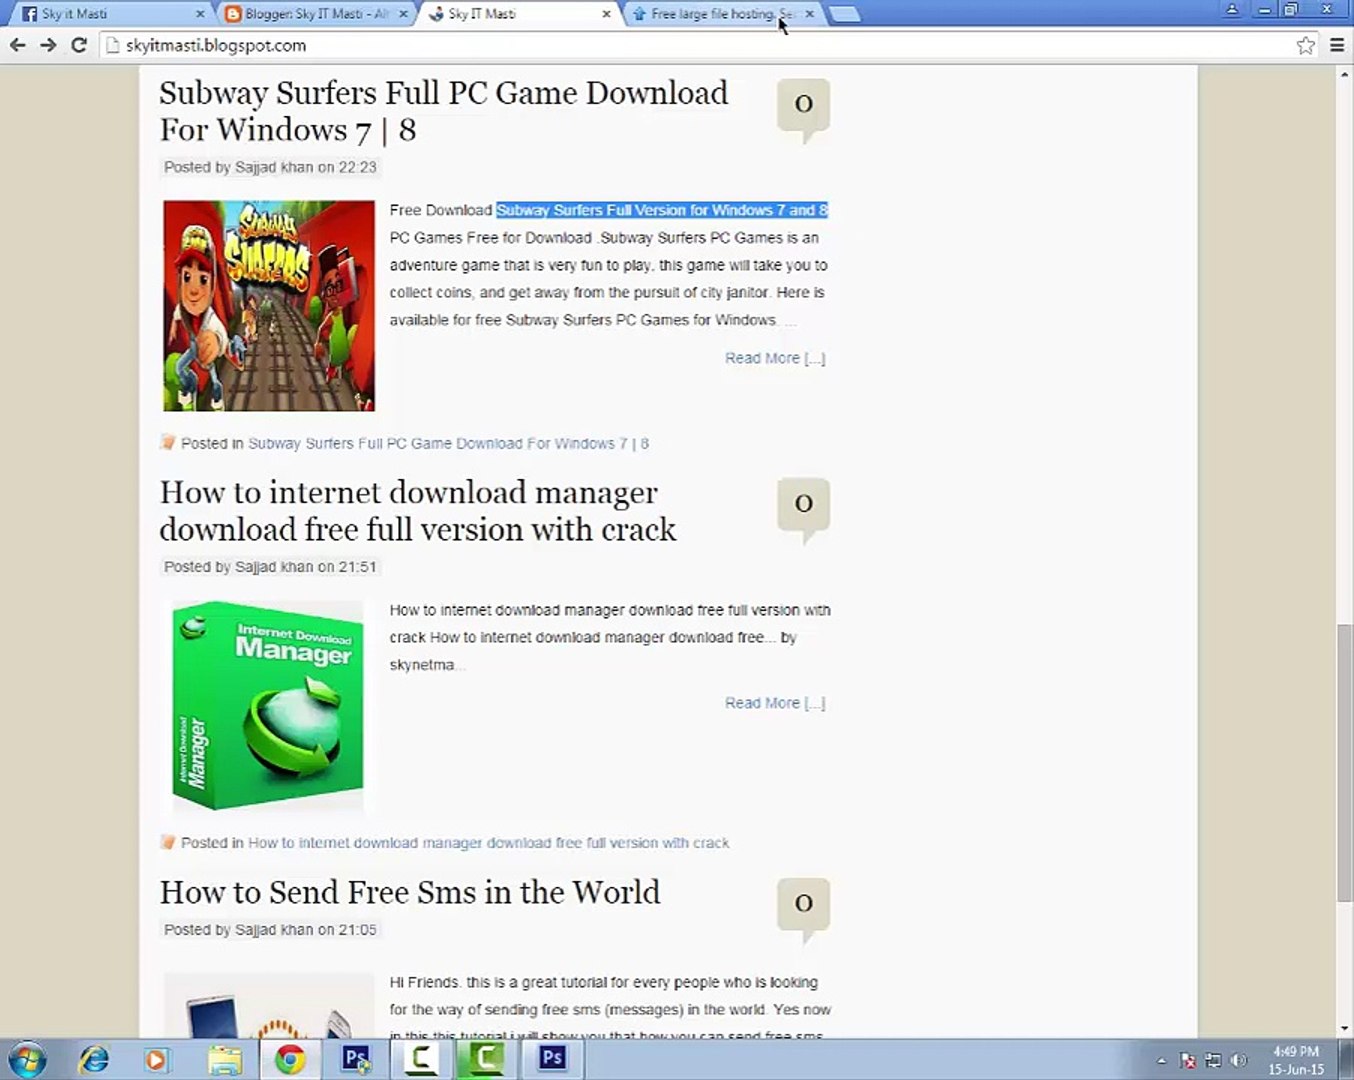Image resolution: width=1354 pixels, height=1080 pixels.
Task: Click the 'Posted by Sajjad khan on 21:51' text
Action: [x=270, y=567]
